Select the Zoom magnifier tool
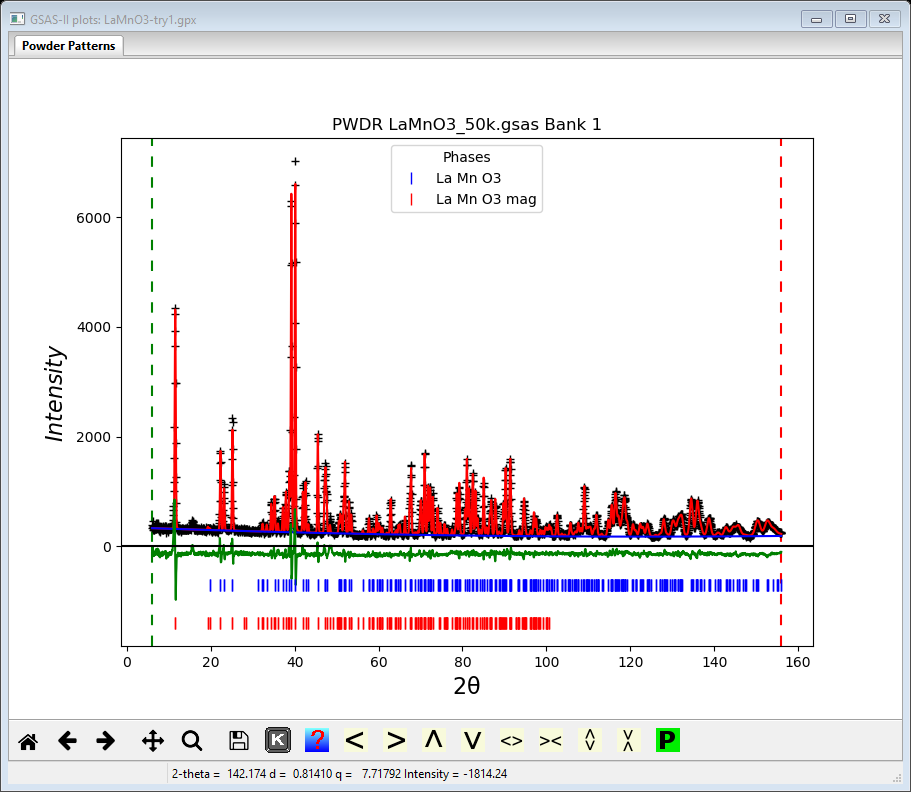The height and width of the screenshot is (792, 911). coord(192,741)
